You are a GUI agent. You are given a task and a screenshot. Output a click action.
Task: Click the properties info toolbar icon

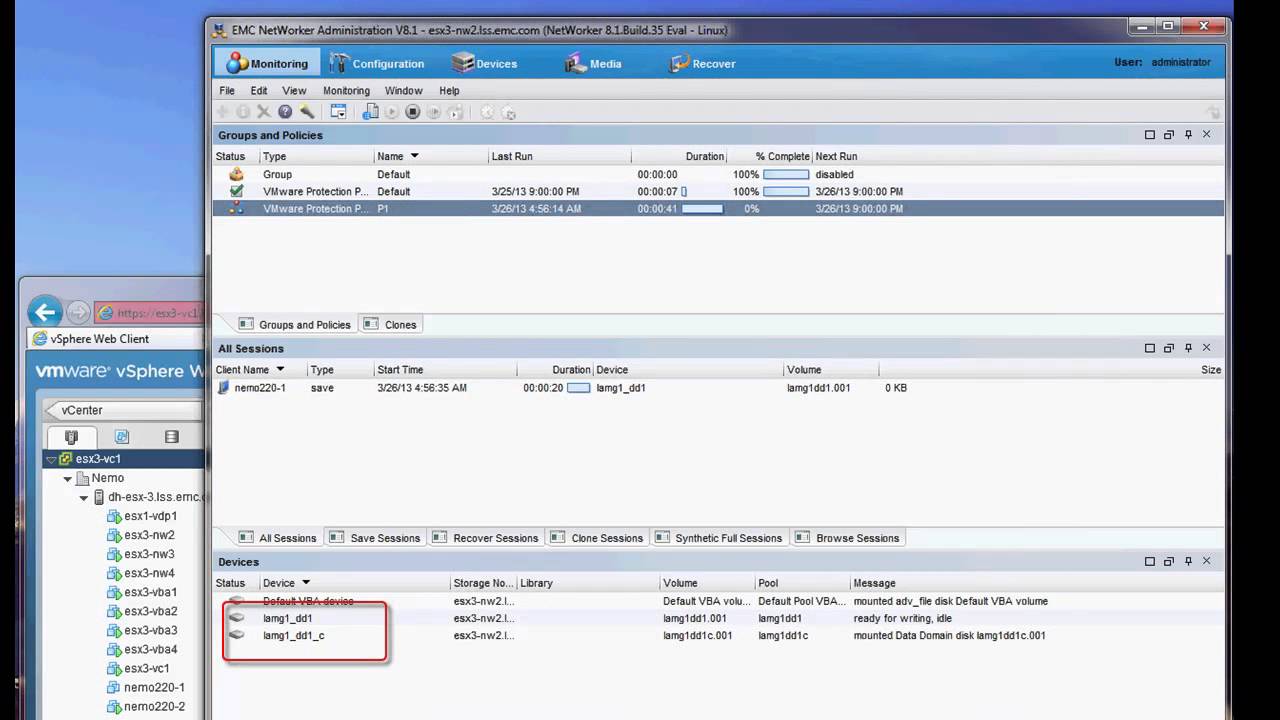(x=243, y=112)
